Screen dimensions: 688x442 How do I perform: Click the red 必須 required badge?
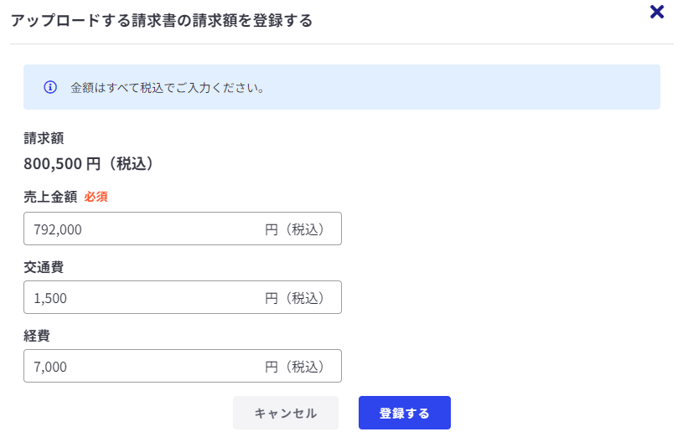coord(96,197)
